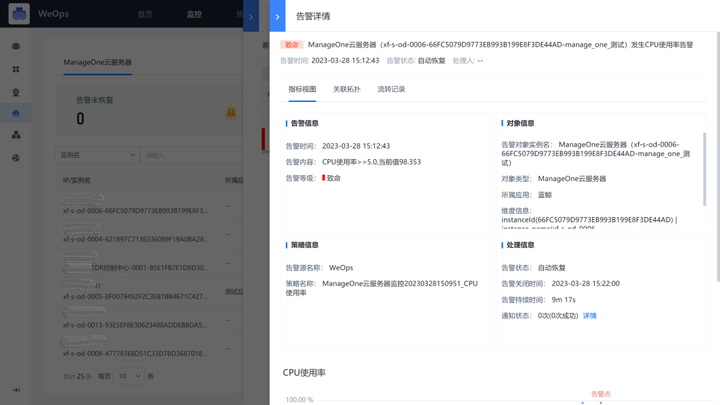
Task: Click the 请输入 search input
Action: (x=191, y=155)
